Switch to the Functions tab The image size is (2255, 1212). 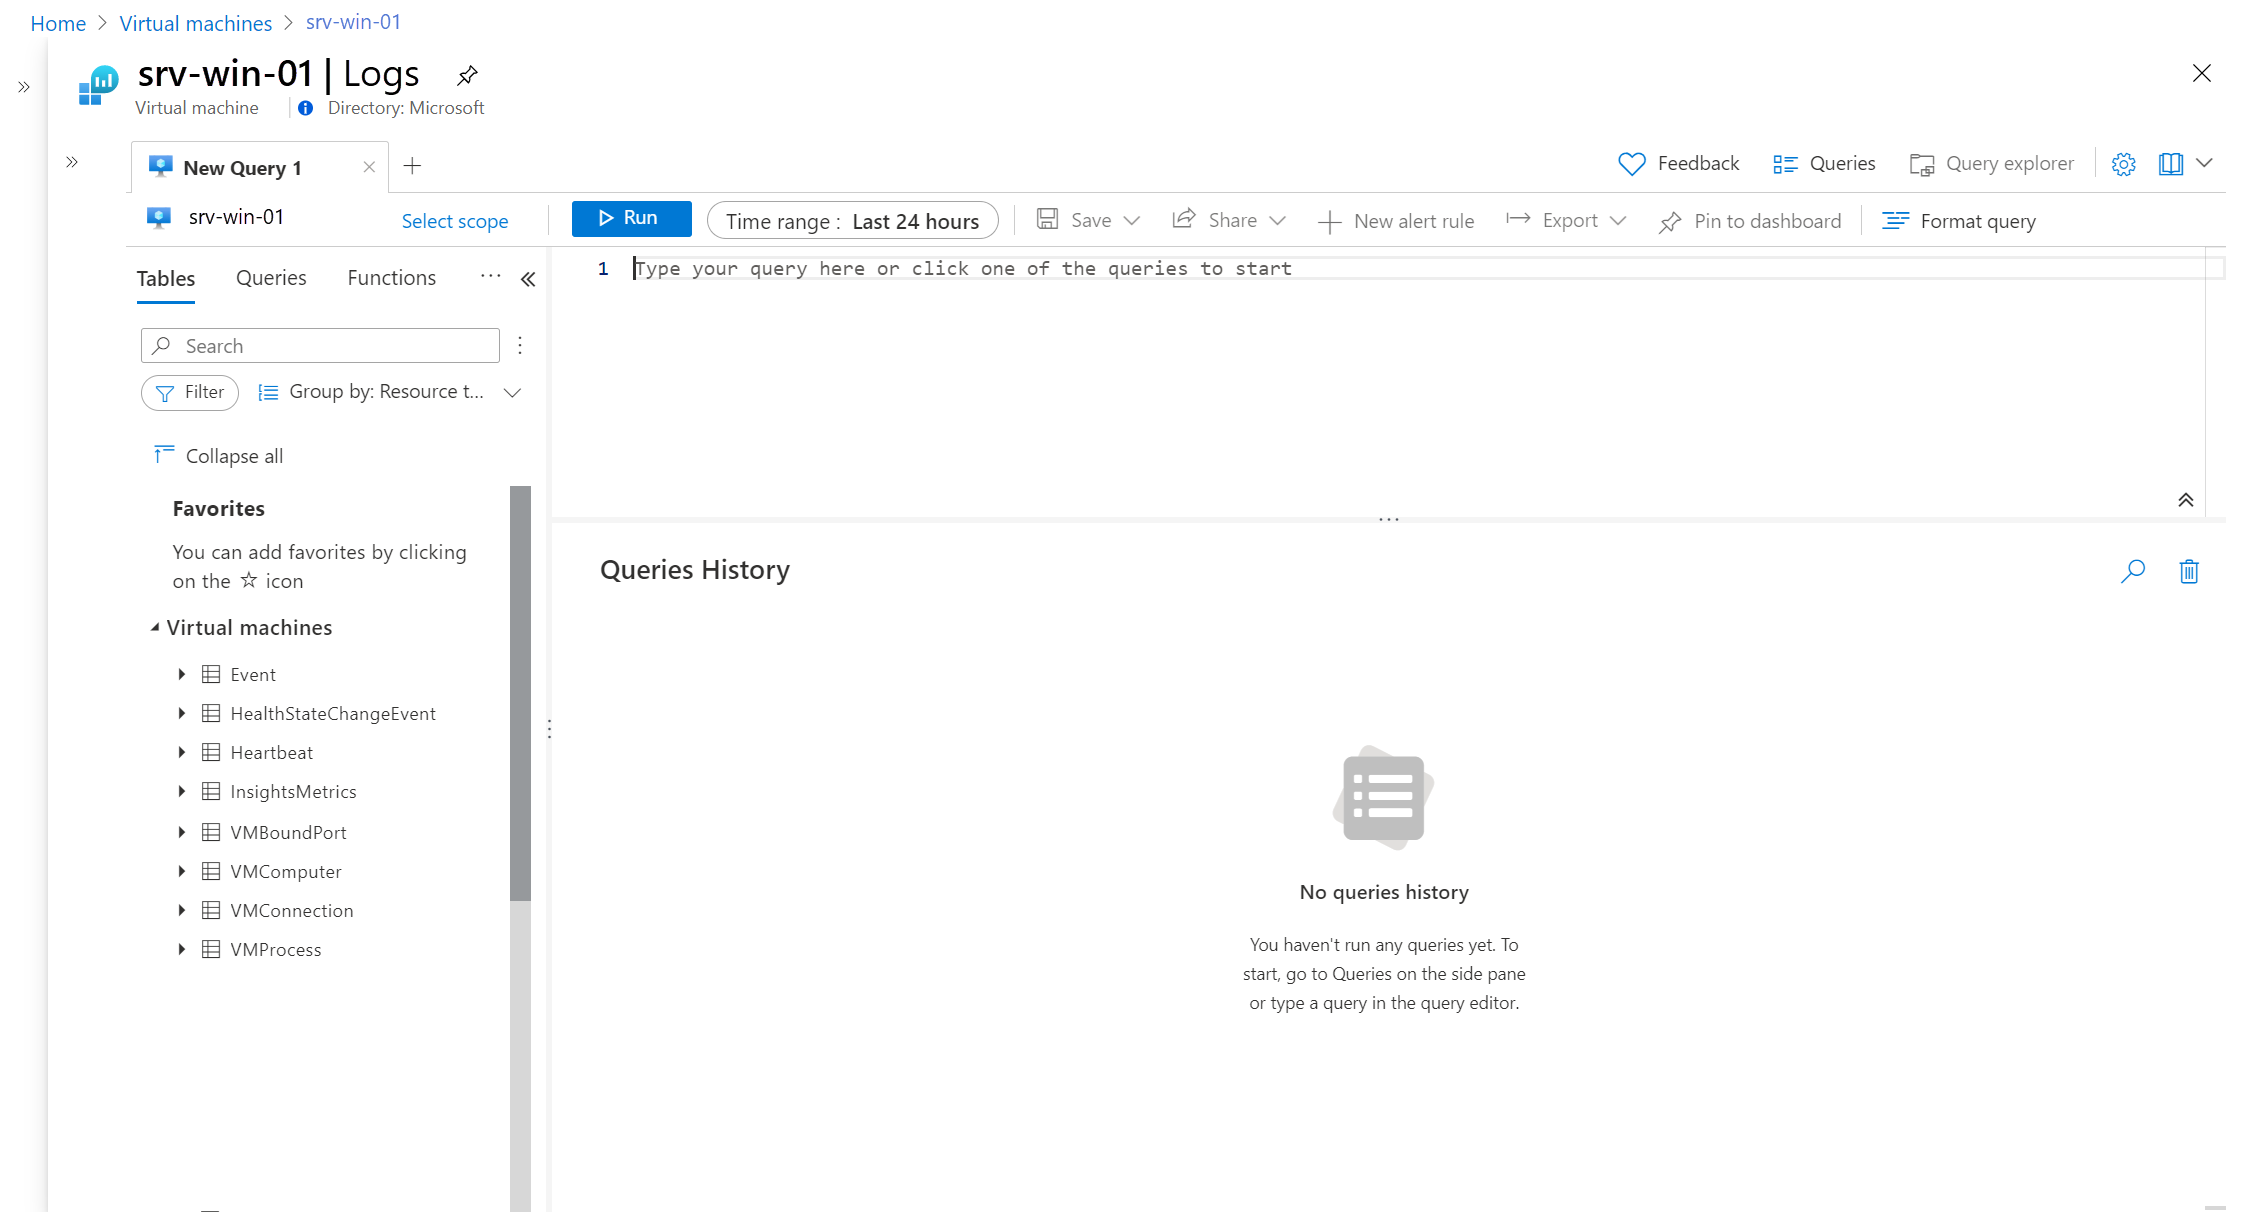coord(390,278)
